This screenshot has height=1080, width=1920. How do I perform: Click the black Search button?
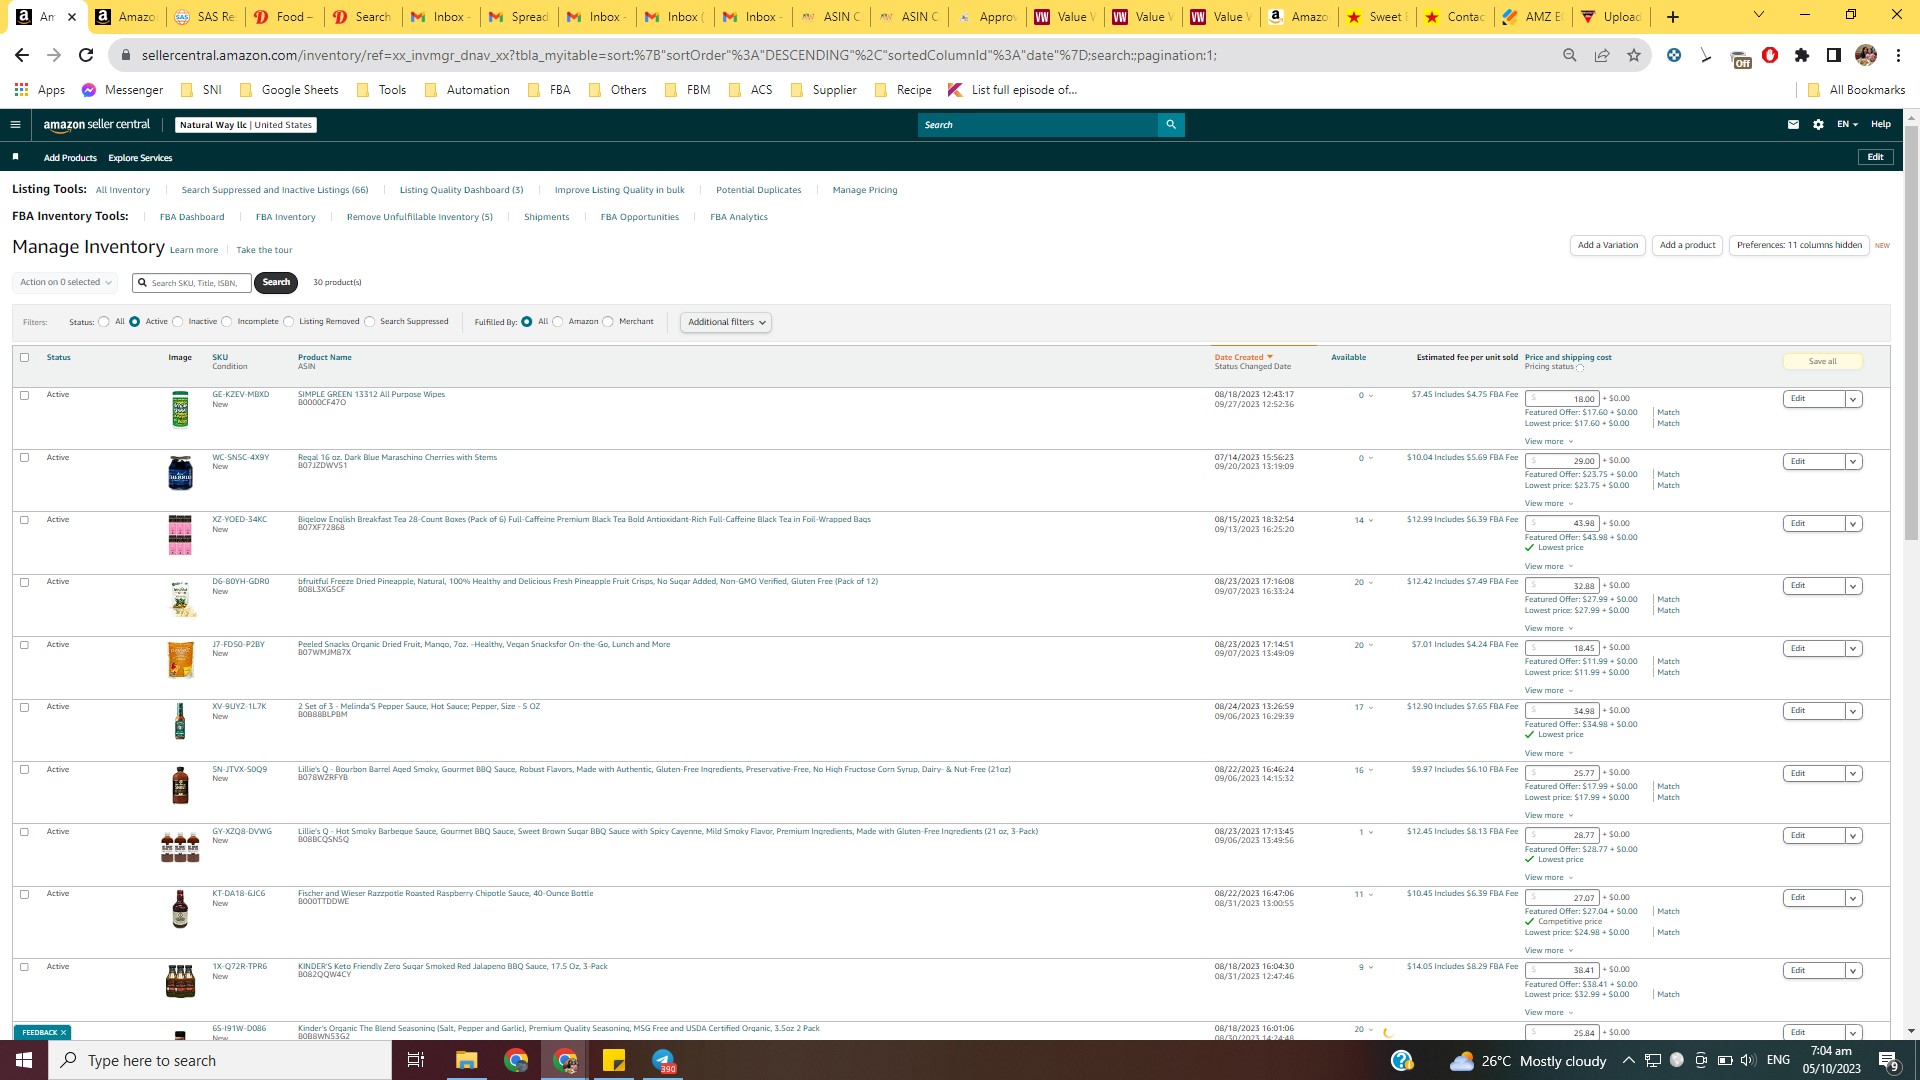(276, 282)
